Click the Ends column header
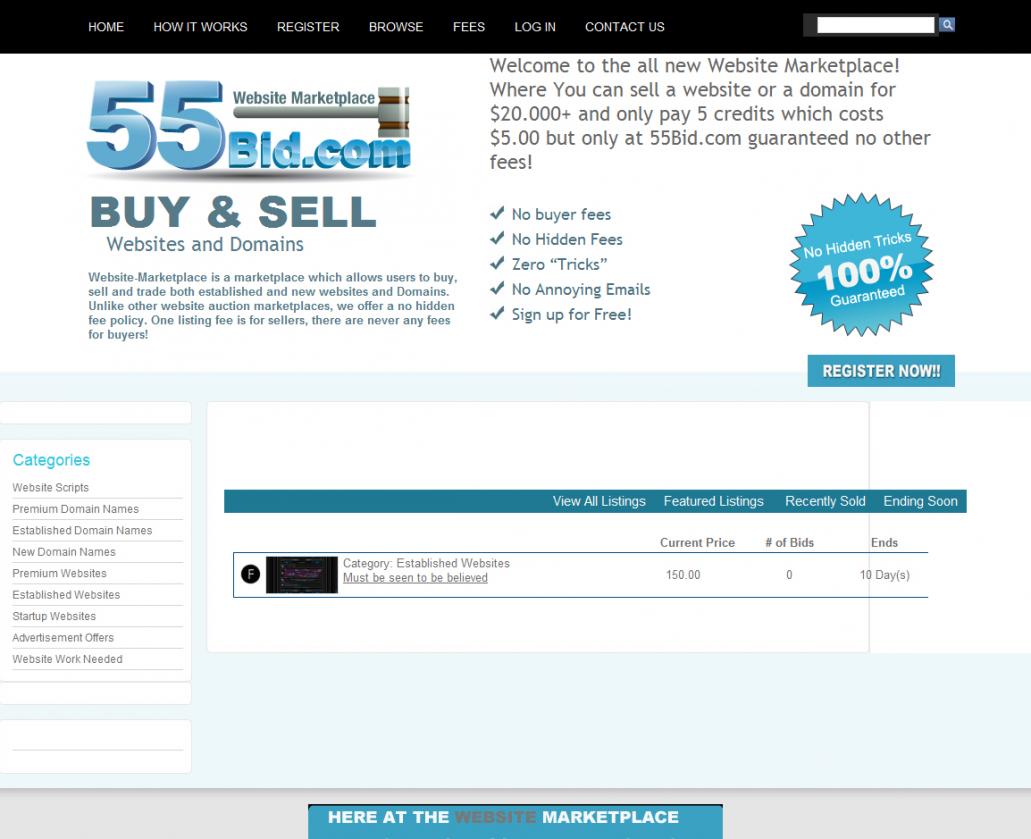The image size is (1031, 839). [x=884, y=542]
